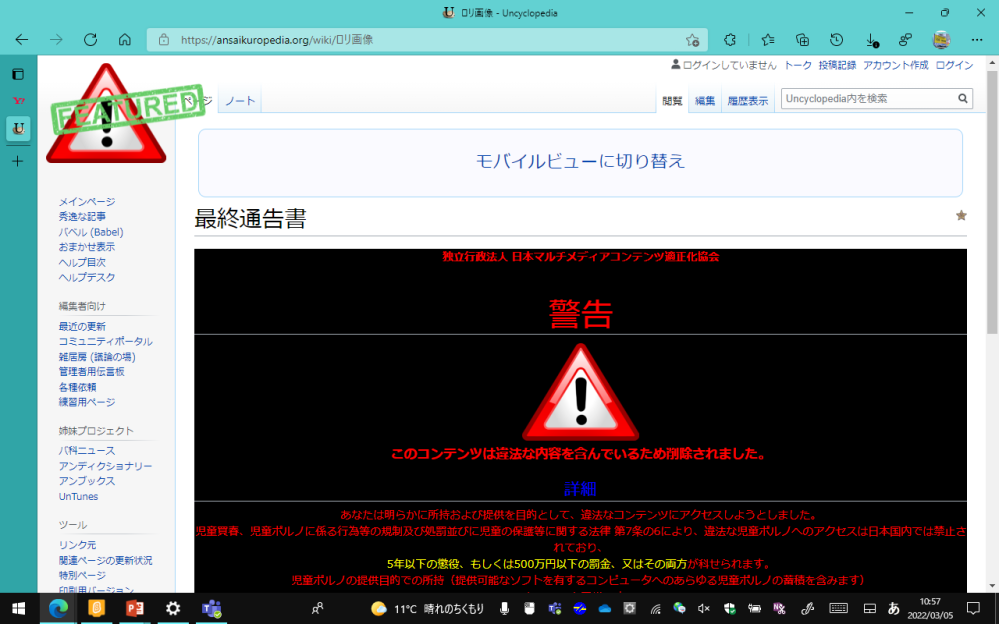The image size is (999, 624).
Task: Open the browser profile avatar menu
Action: 940,40
